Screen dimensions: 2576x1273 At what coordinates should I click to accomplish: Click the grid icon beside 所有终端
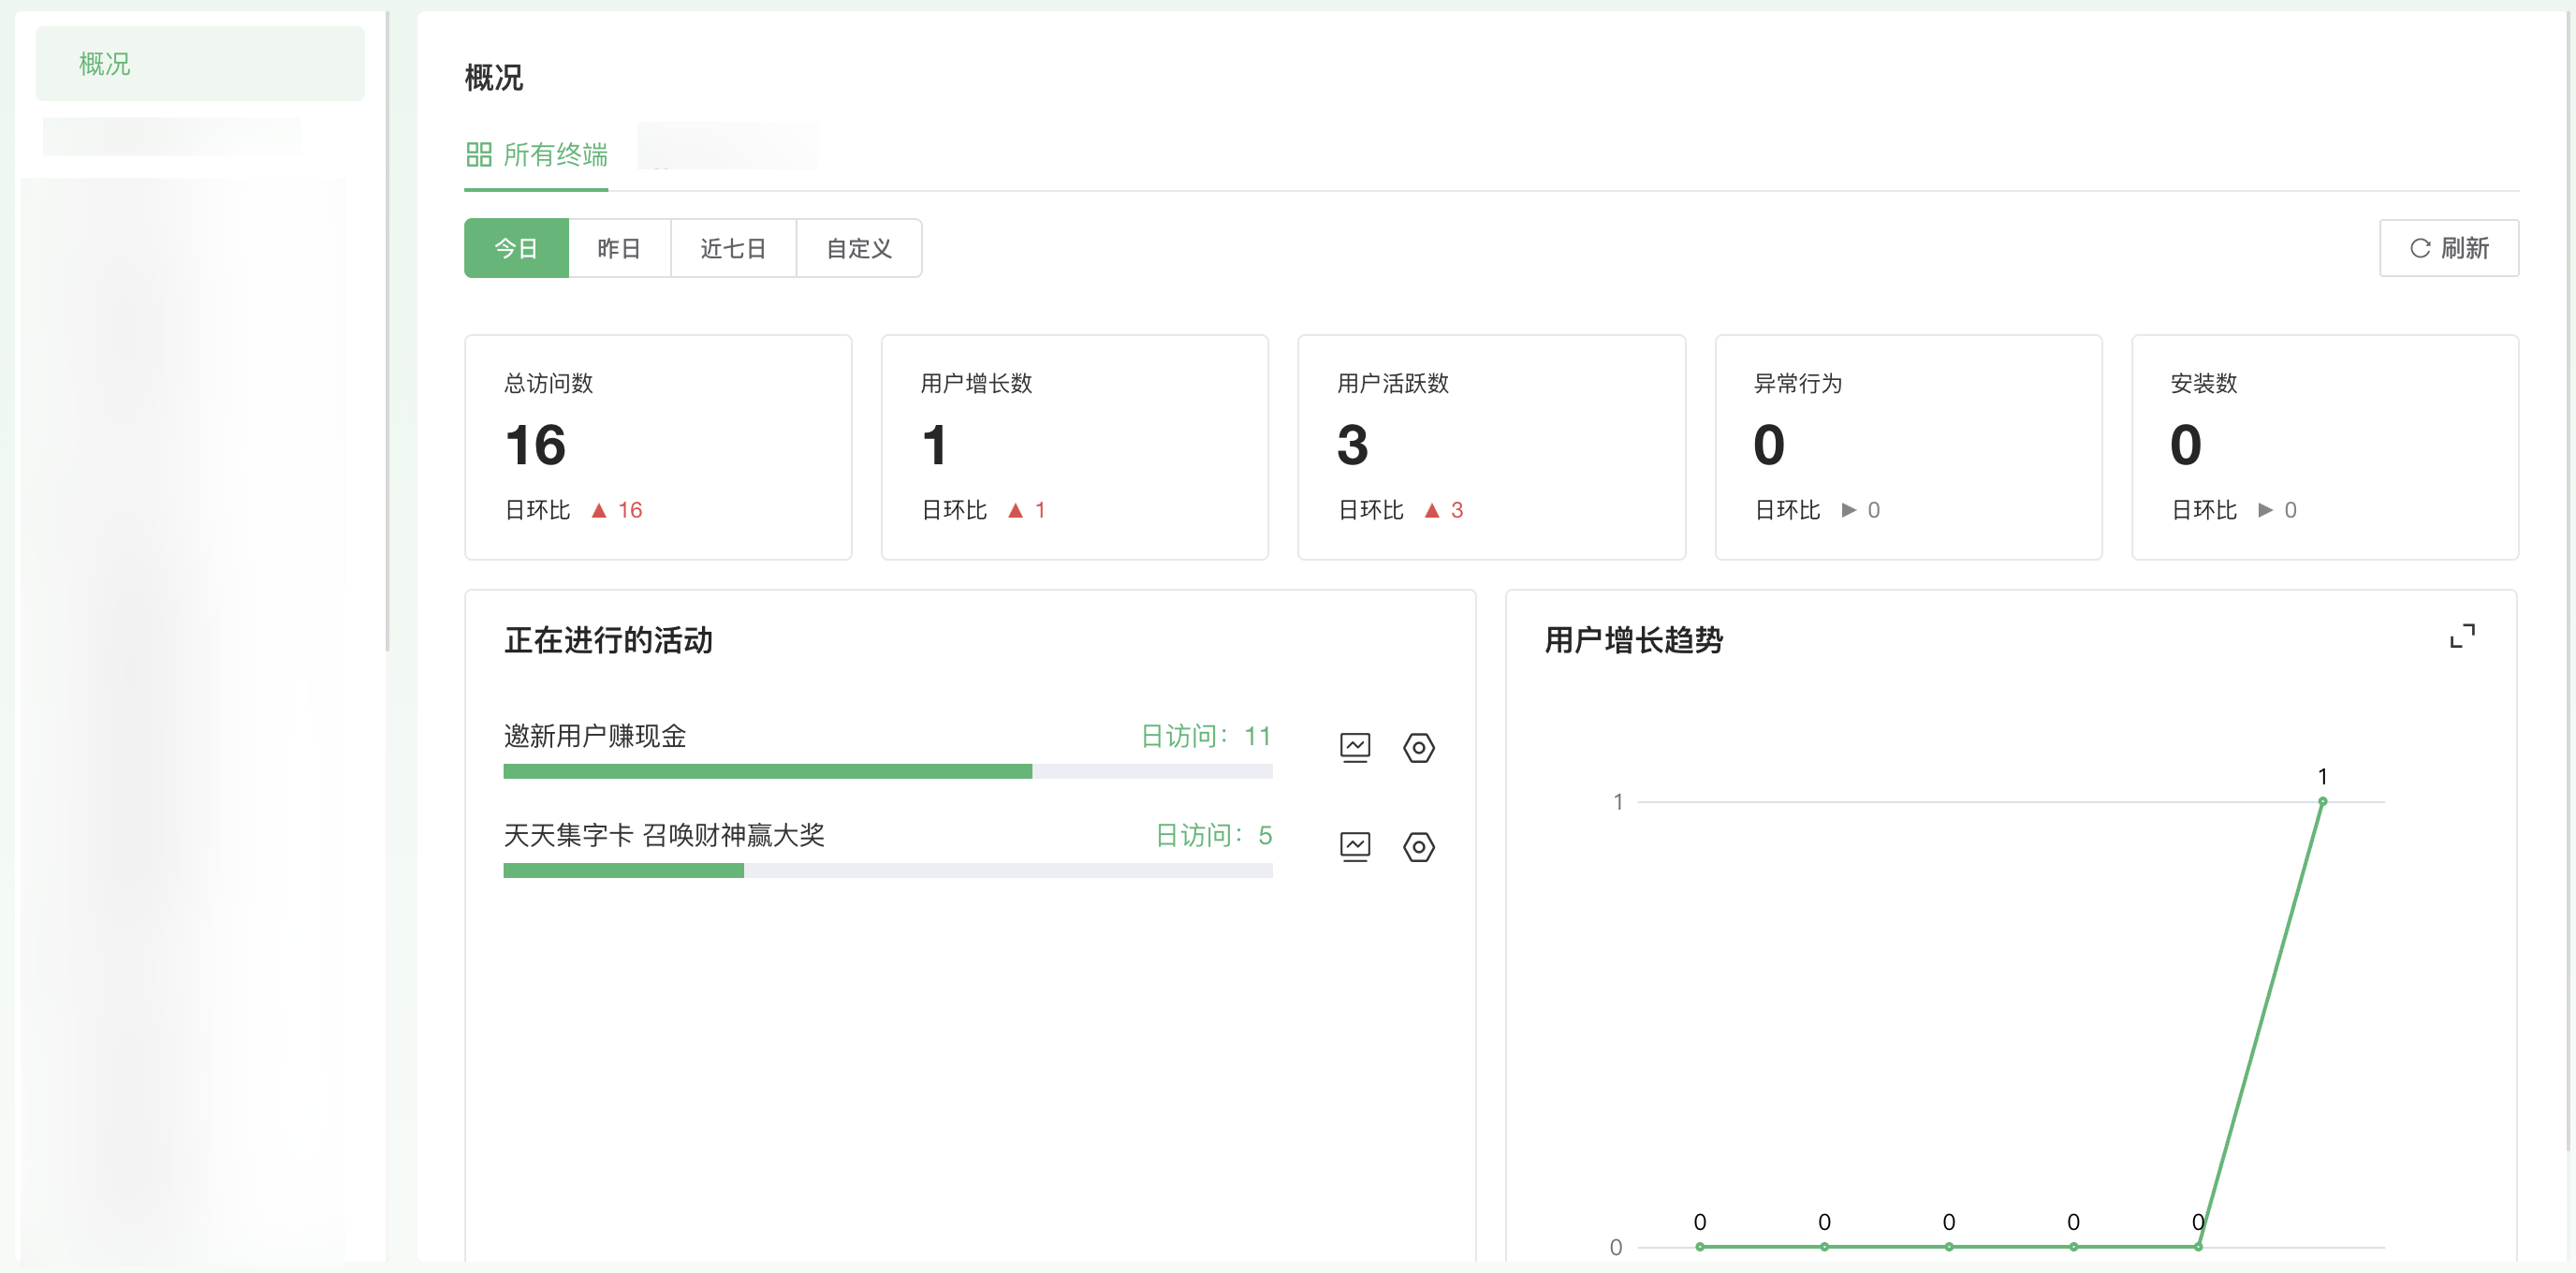coord(479,154)
